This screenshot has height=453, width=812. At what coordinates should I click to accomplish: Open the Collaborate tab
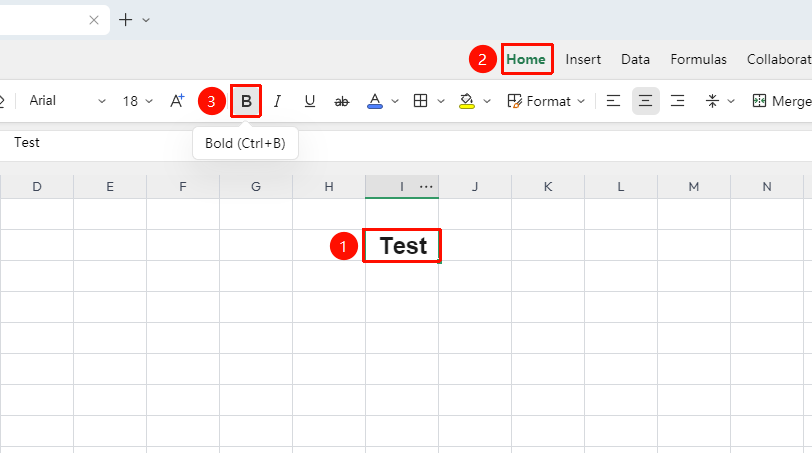[x=779, y=59]
